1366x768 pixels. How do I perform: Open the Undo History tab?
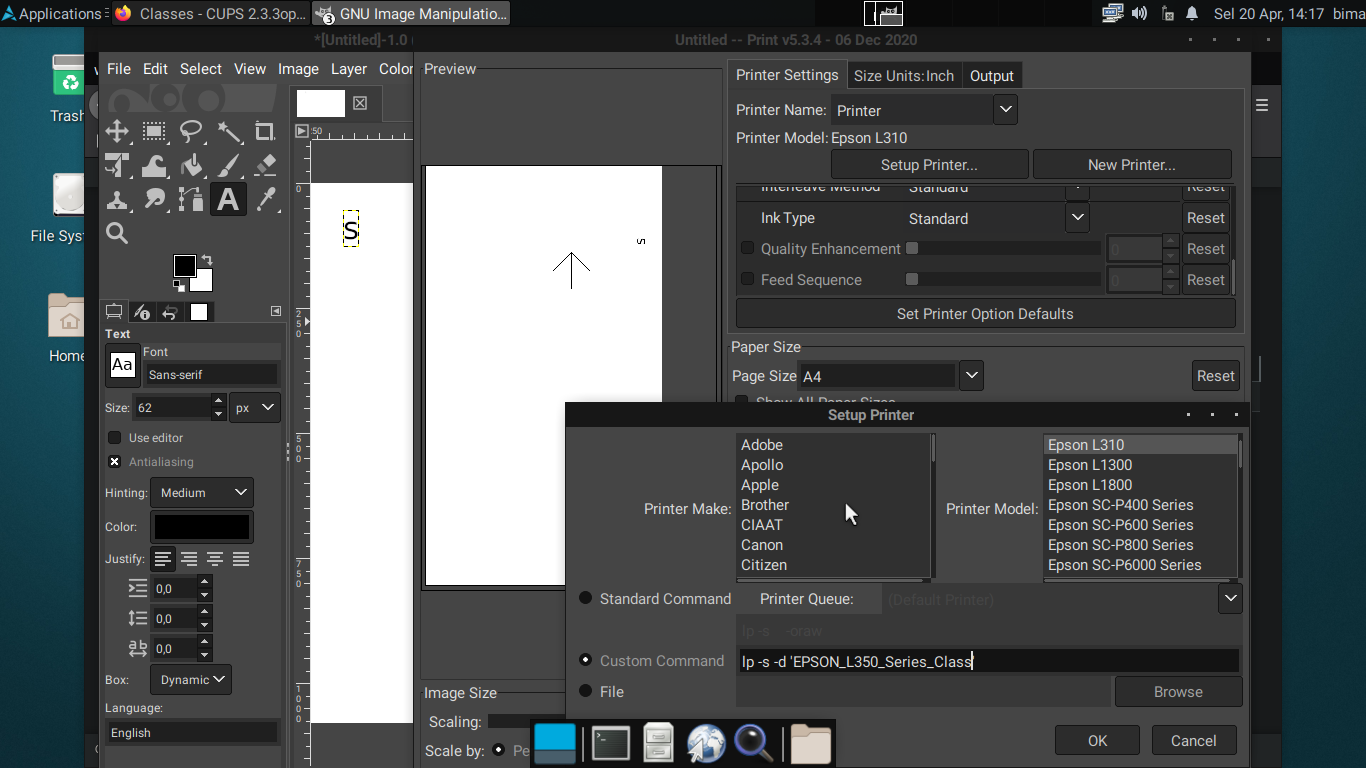(x=170, y=312)
